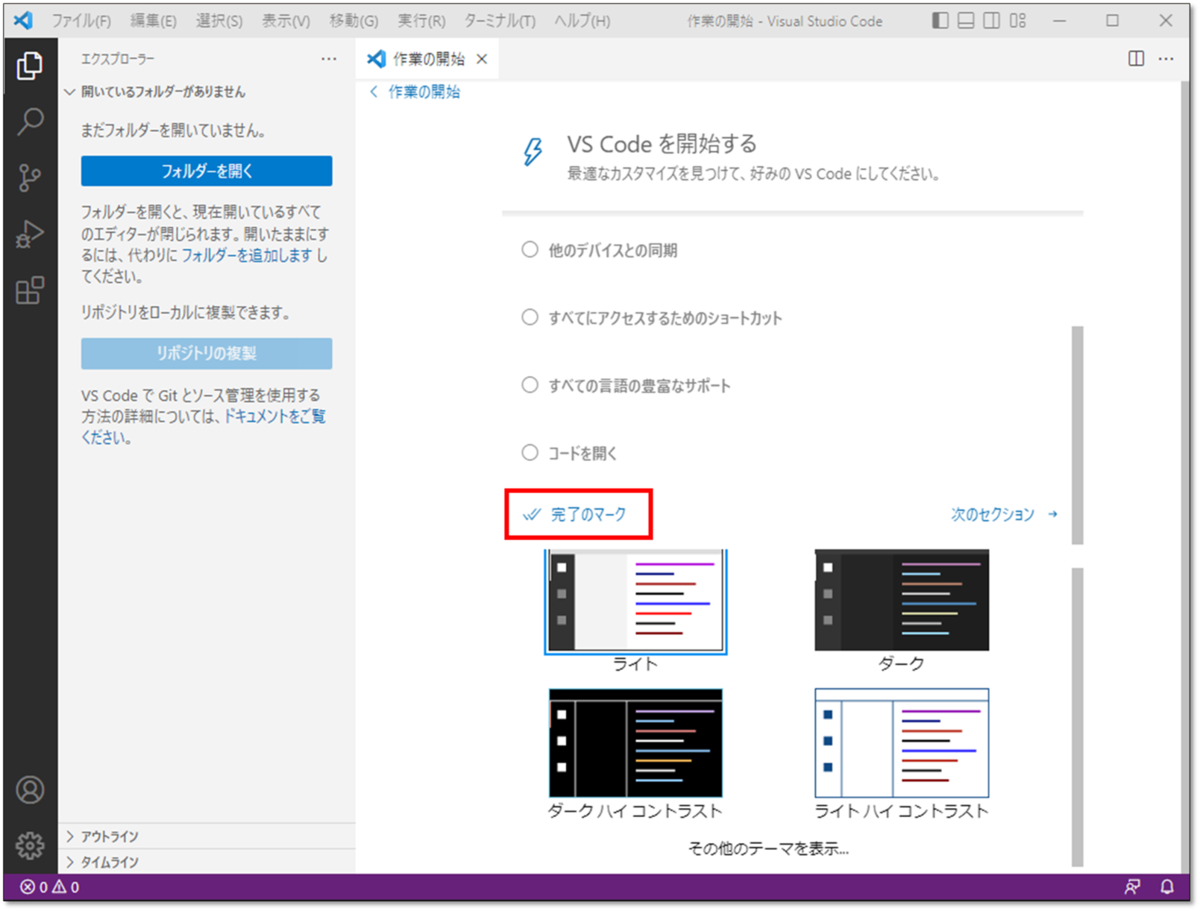Open the feedback icon in status bar
The width and height of the screenshot is (1200, 911).
click(1132, 887)
